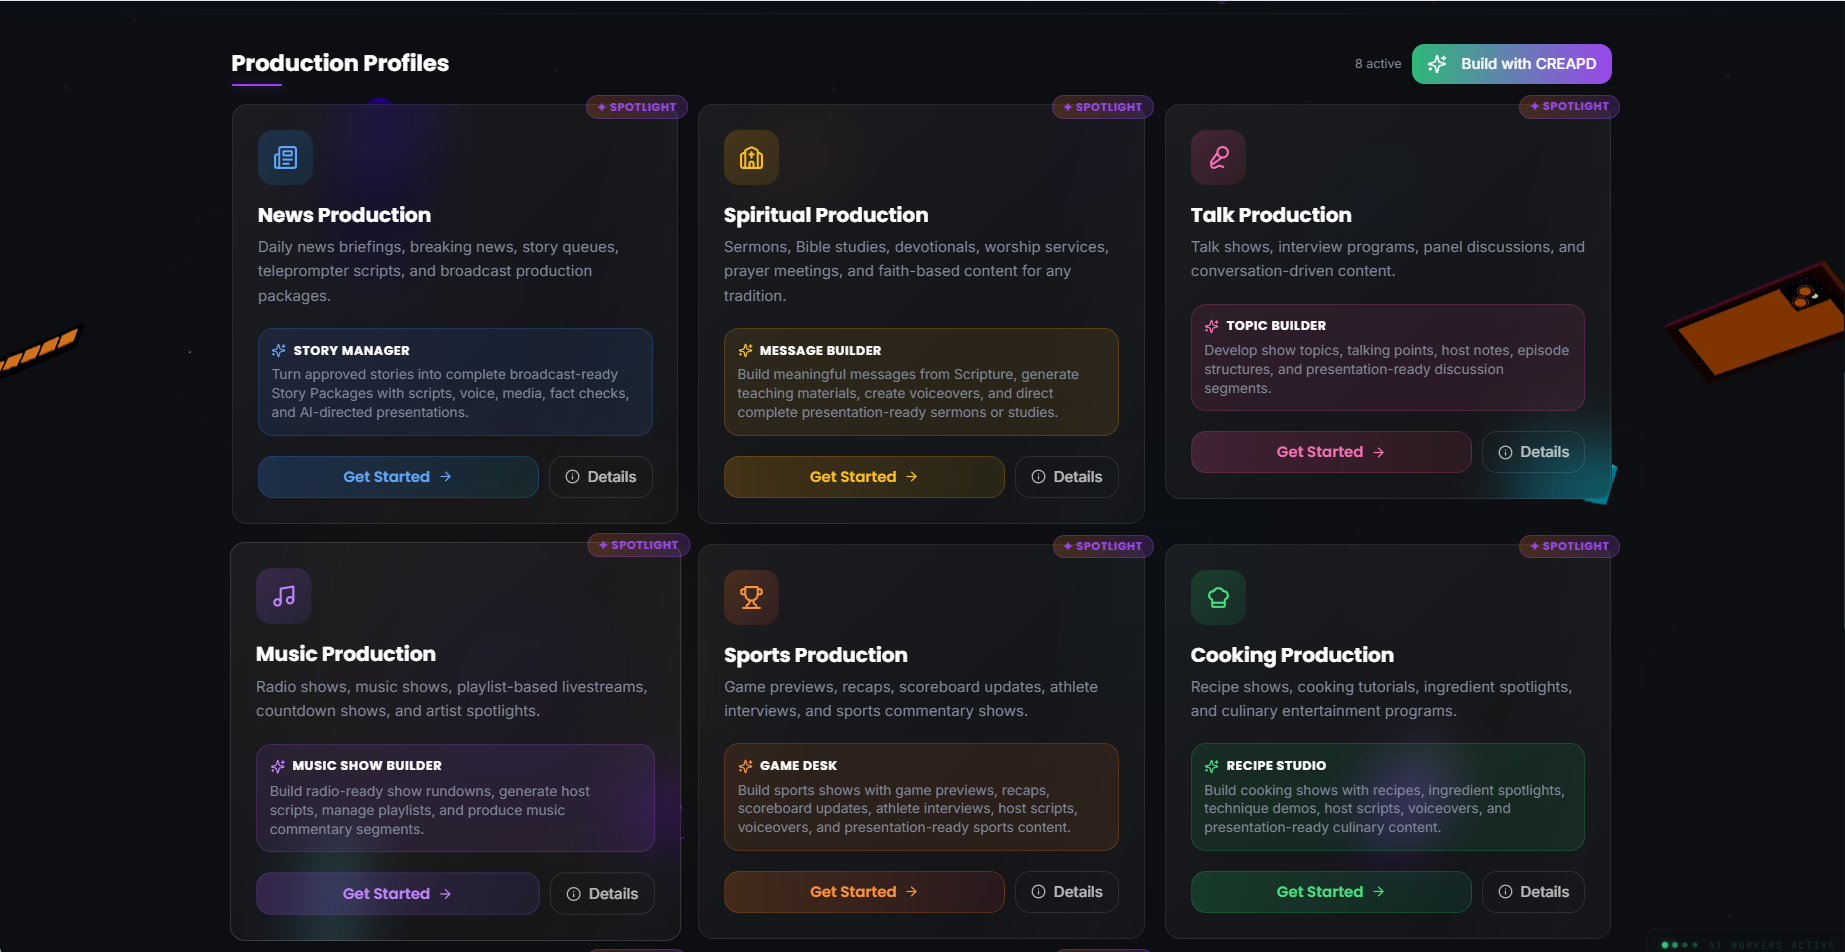Viewport: 1845px width, 952px height.
Task: Click the '8 active' count text
Action: click(x=1378, y=64)
